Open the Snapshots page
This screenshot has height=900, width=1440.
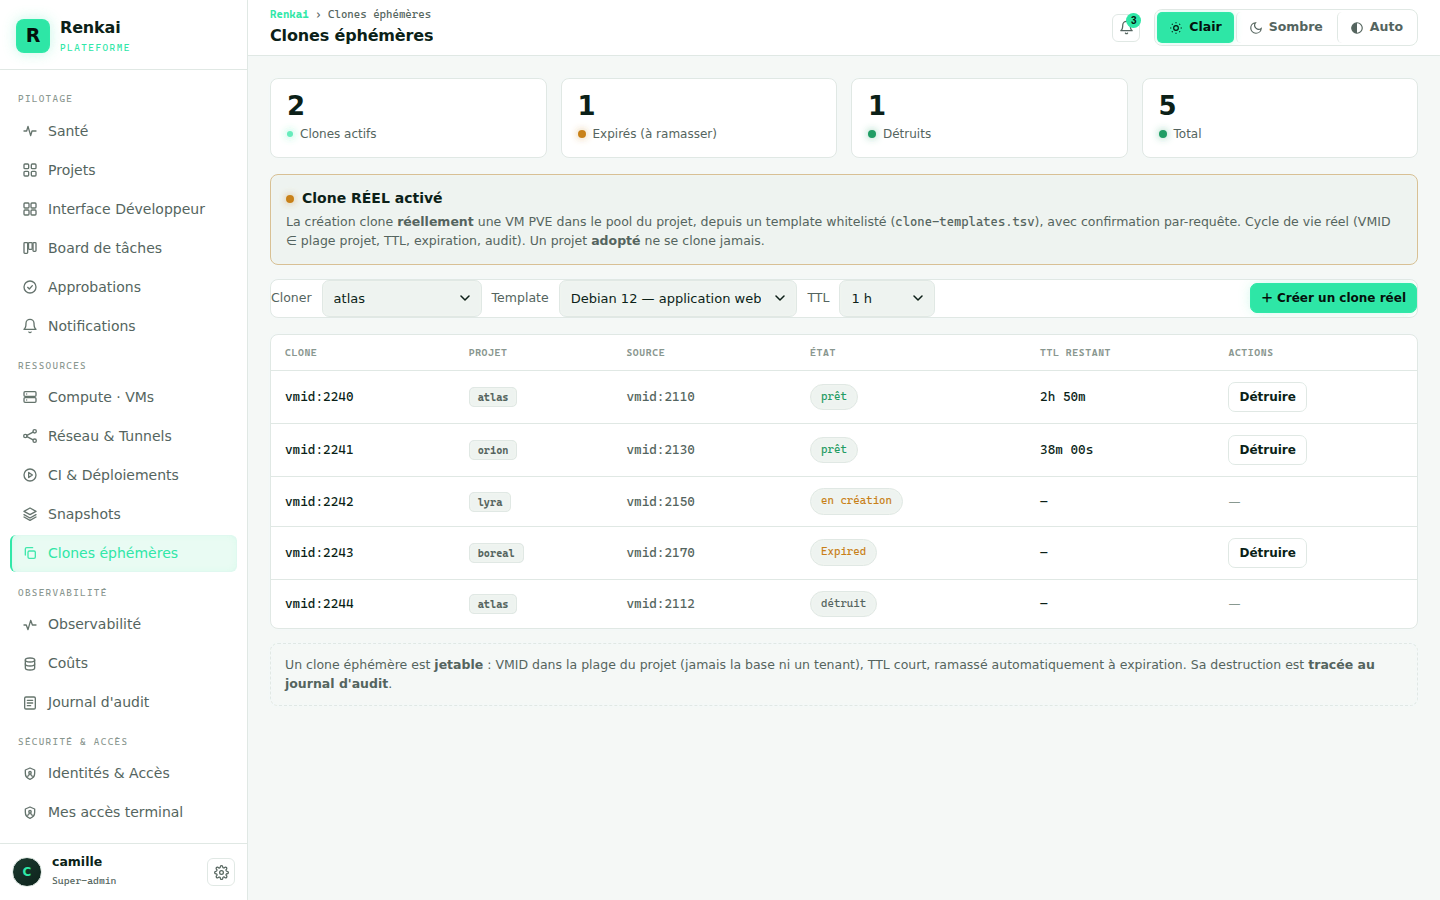click(123, 514)
